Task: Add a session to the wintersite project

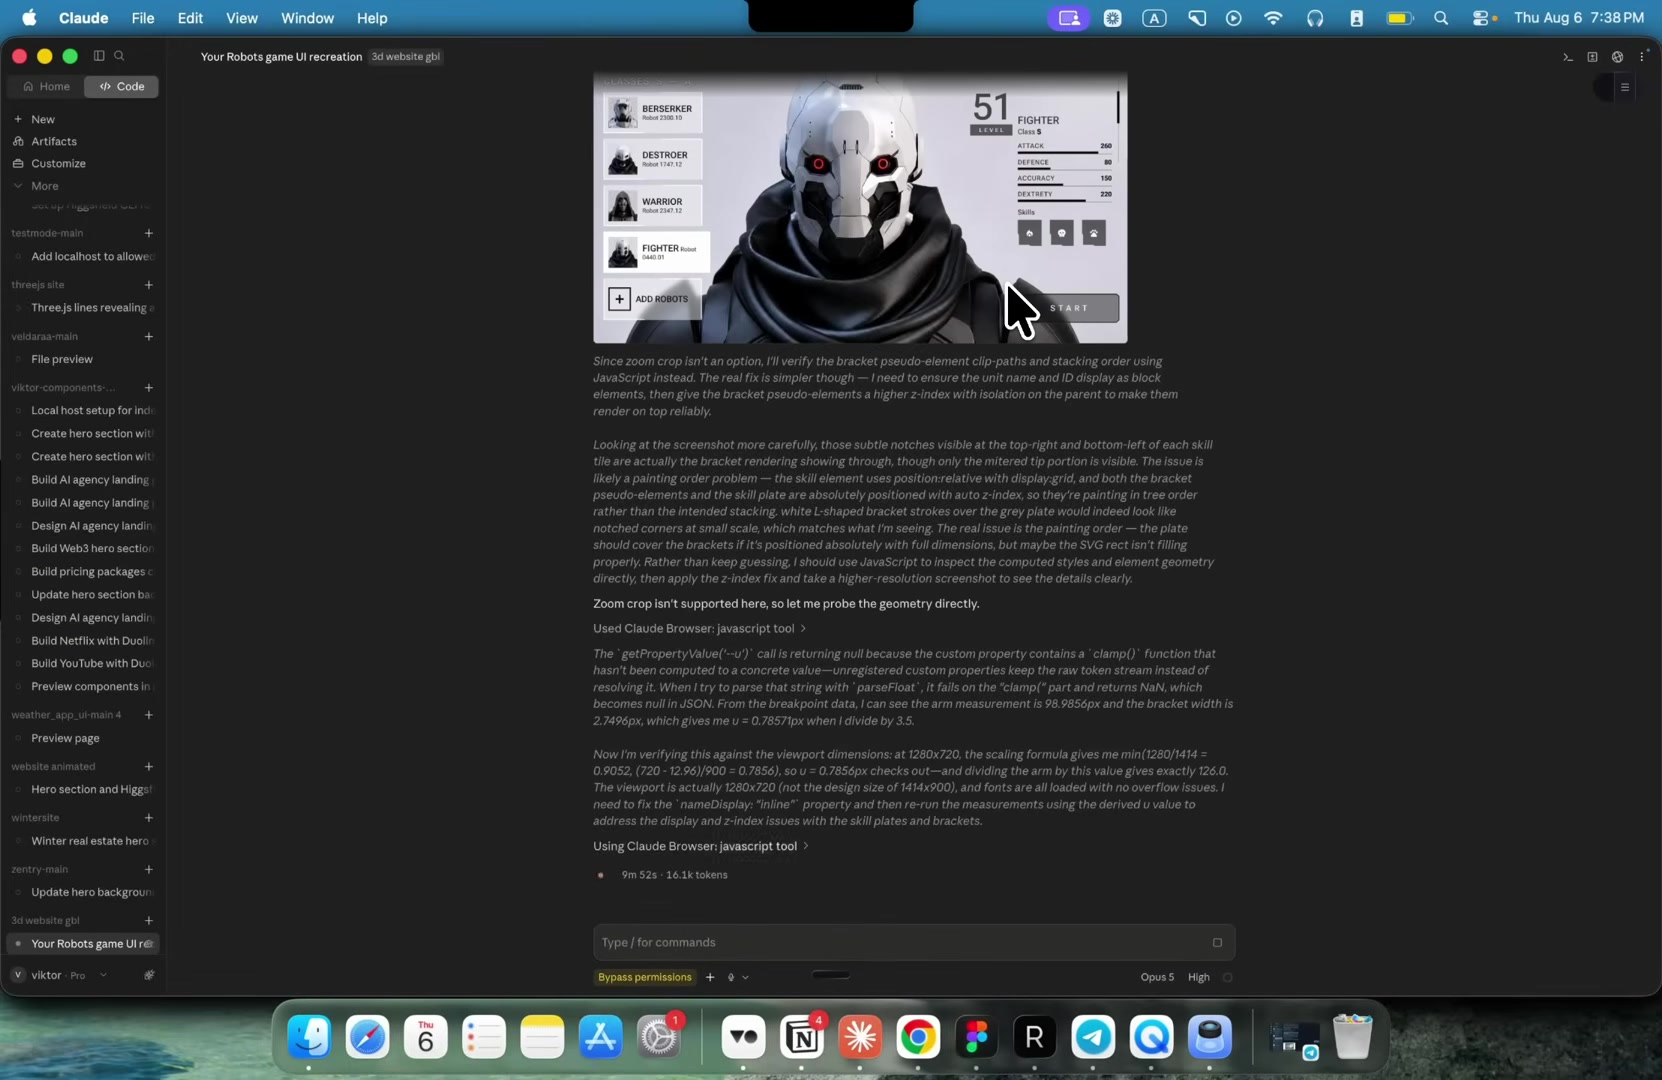Action: pyautogui.click(x=149, y=818)
